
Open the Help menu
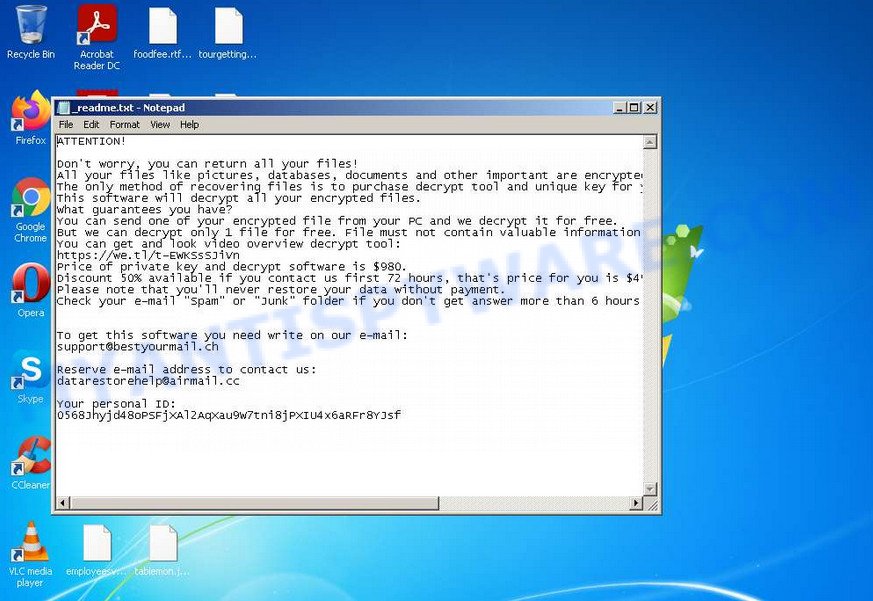click(189, 124)
